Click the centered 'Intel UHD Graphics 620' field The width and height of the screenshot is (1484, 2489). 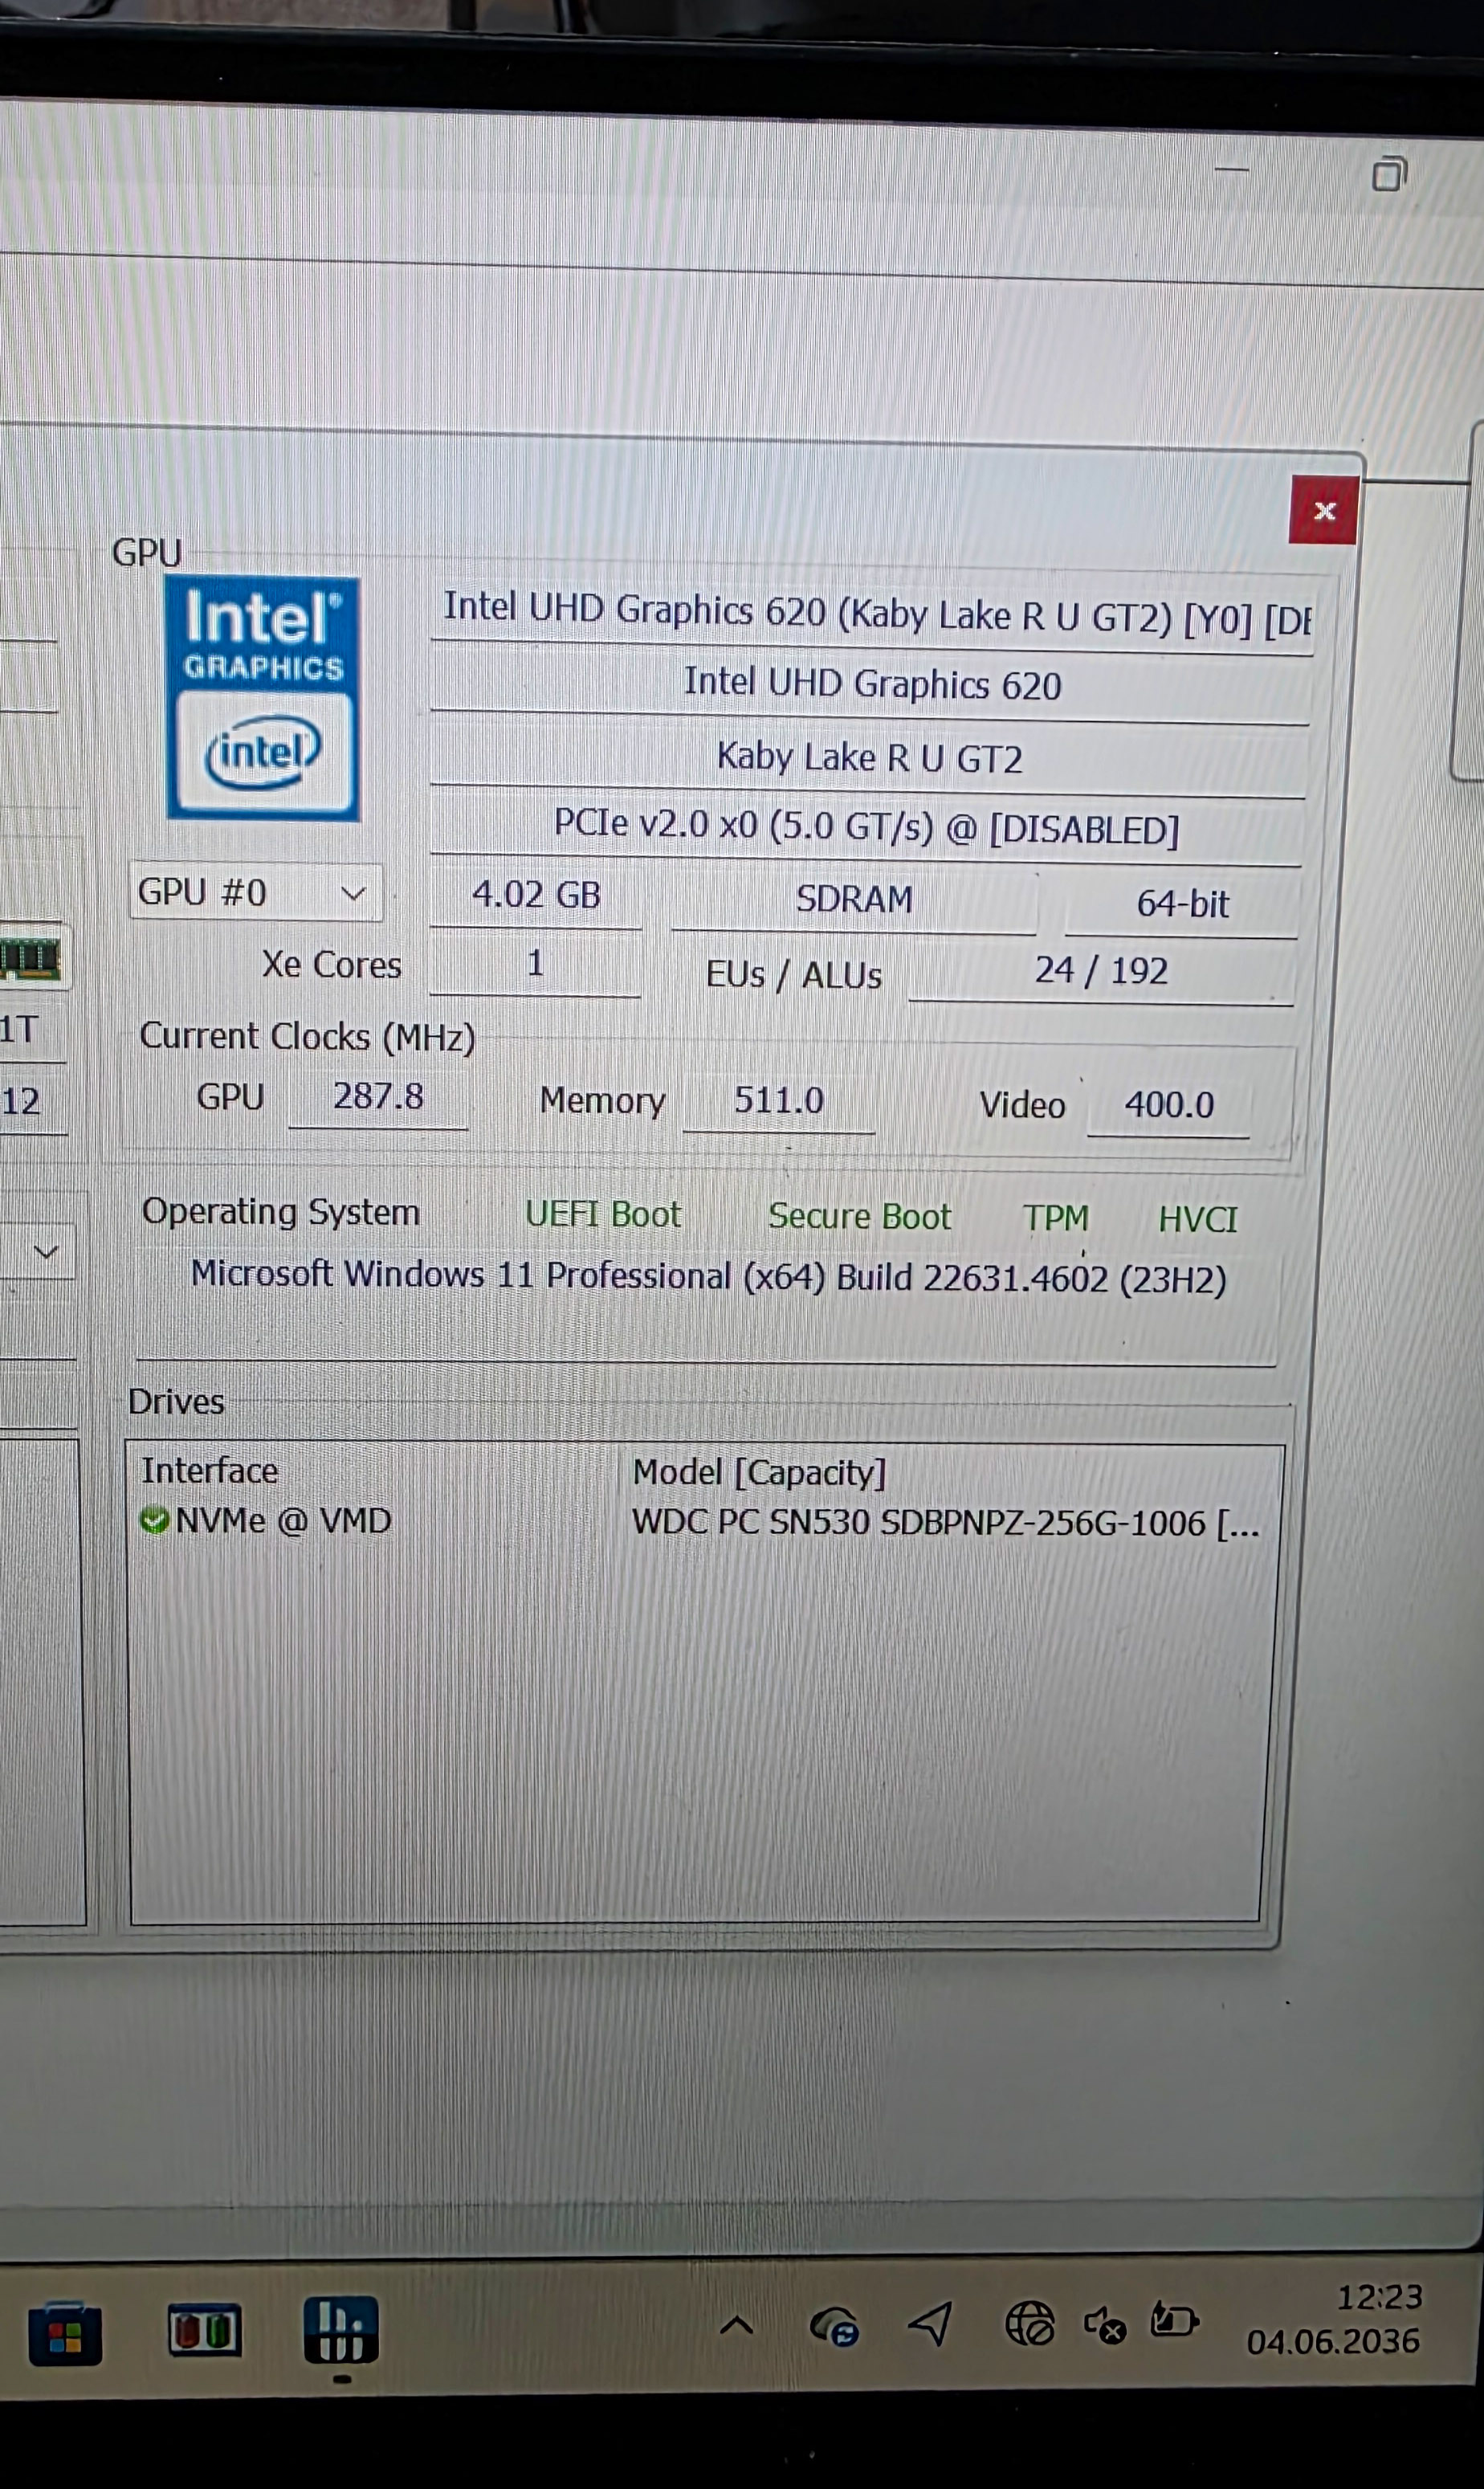point(871,685)
